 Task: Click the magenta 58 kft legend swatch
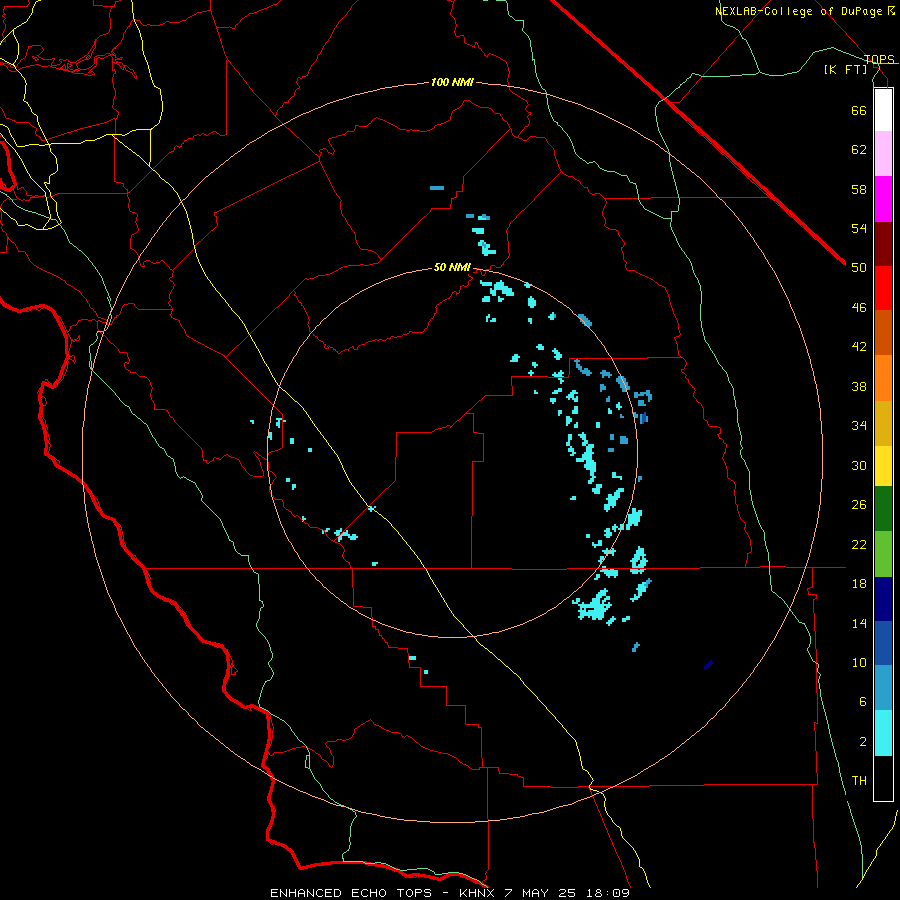pyautogui.click(x=883, y=199)
